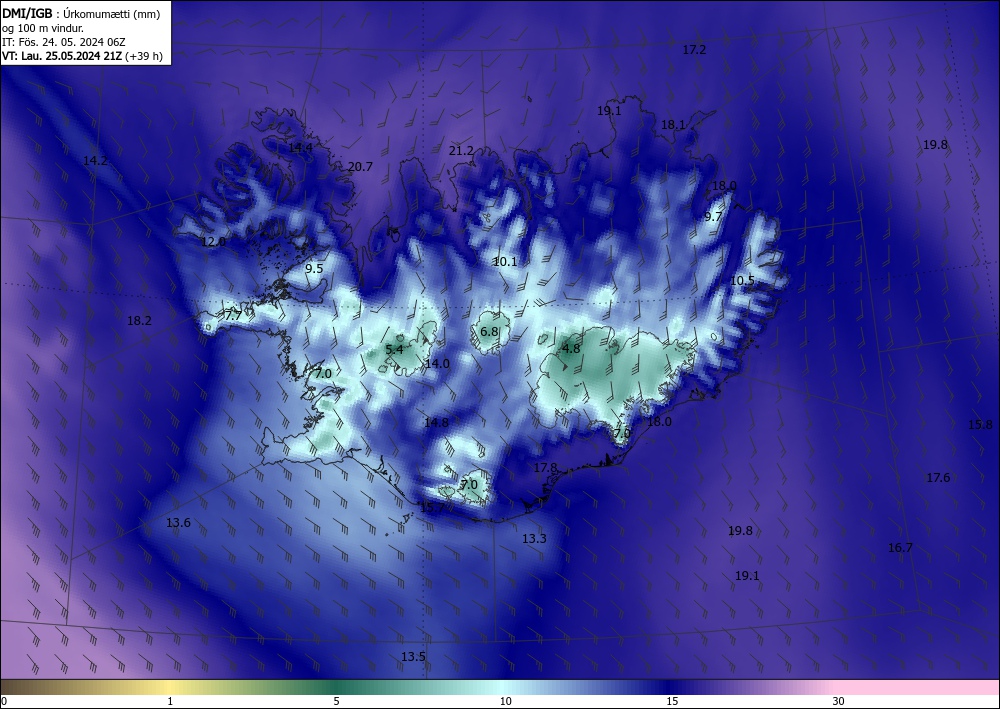Click the map value 18.2
1000x709 pixels.
pyautogui.click(x=139, y=321)
